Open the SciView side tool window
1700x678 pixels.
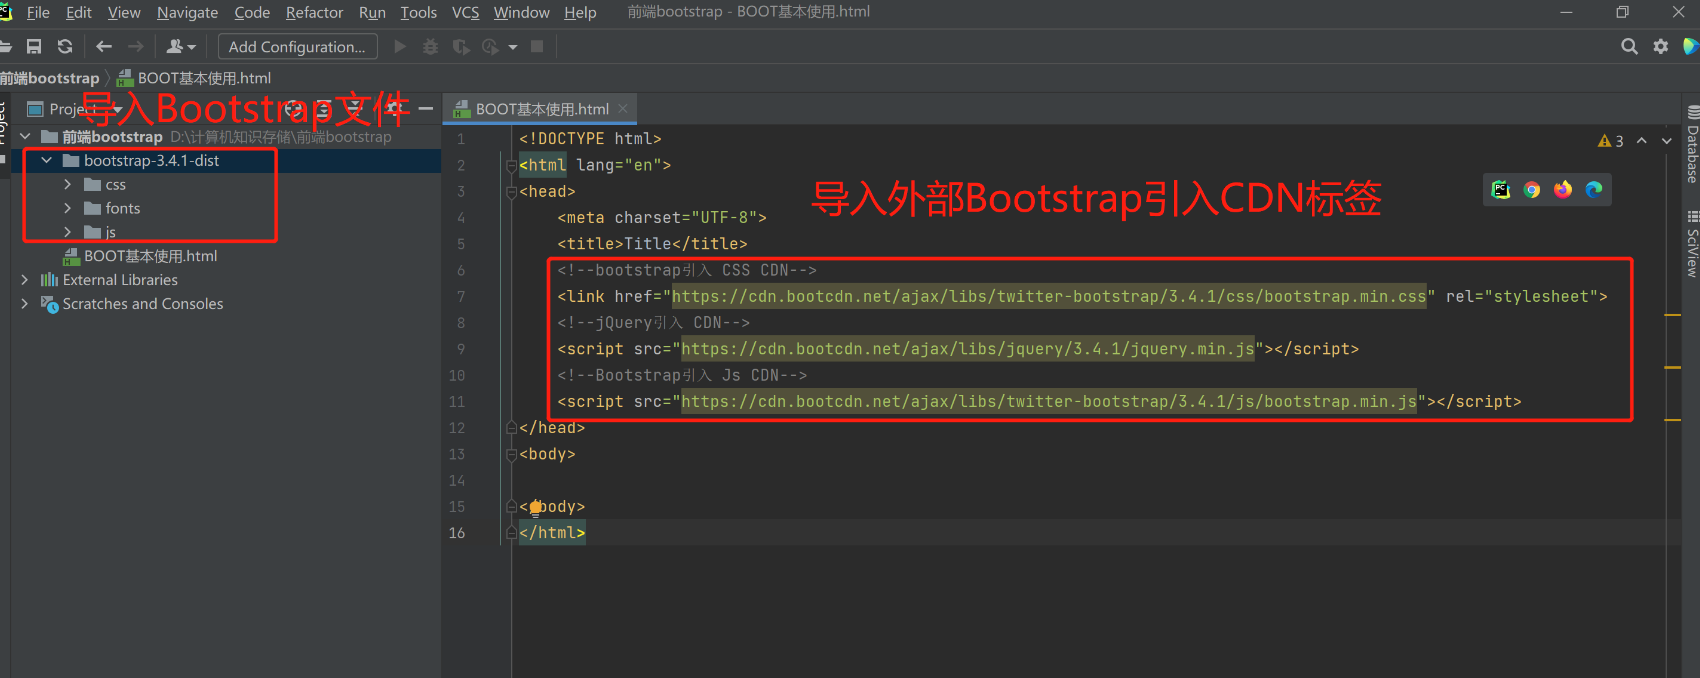pos(1692,245)
